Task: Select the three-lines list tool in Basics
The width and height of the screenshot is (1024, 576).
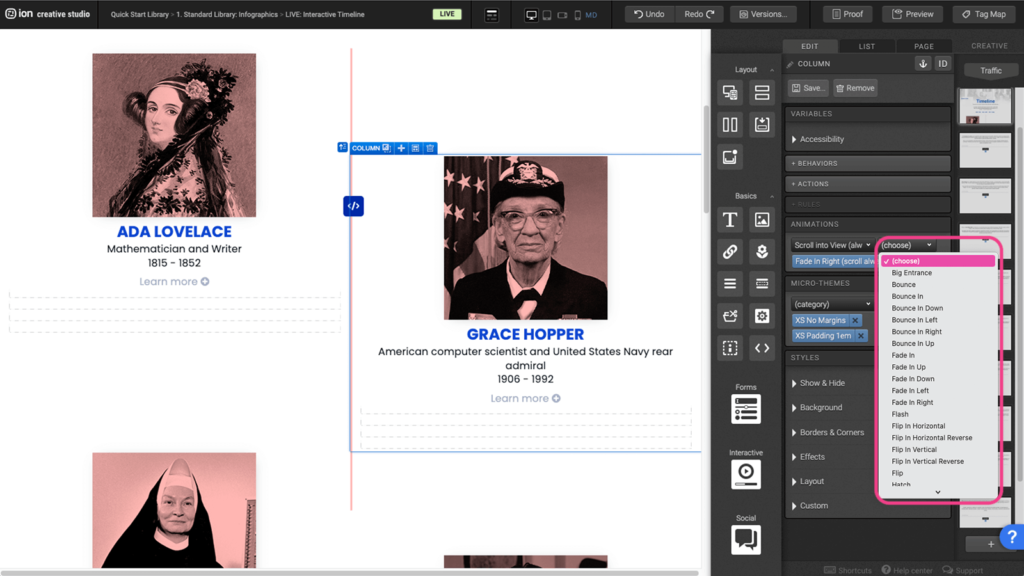Action: coord(729,283)
